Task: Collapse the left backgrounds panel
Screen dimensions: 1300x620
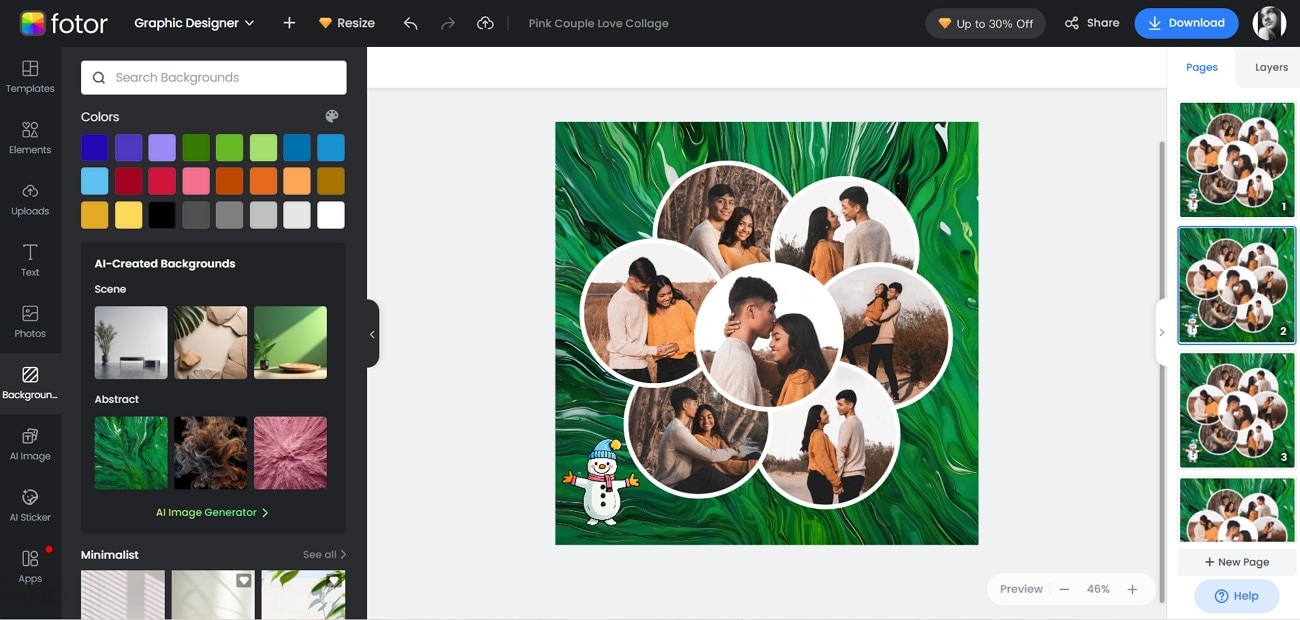Action: pyautogui.click(x=372, y=334)
